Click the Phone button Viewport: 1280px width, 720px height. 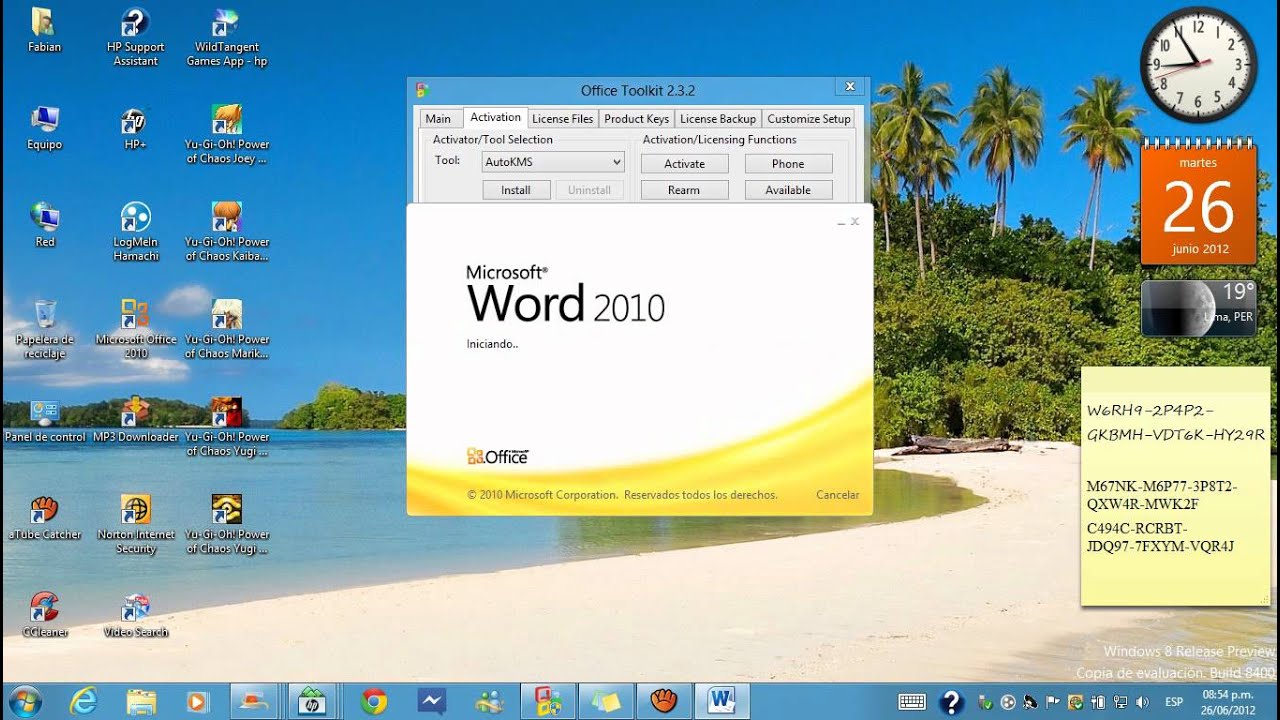pyautogui.click(x=788, y=164)
